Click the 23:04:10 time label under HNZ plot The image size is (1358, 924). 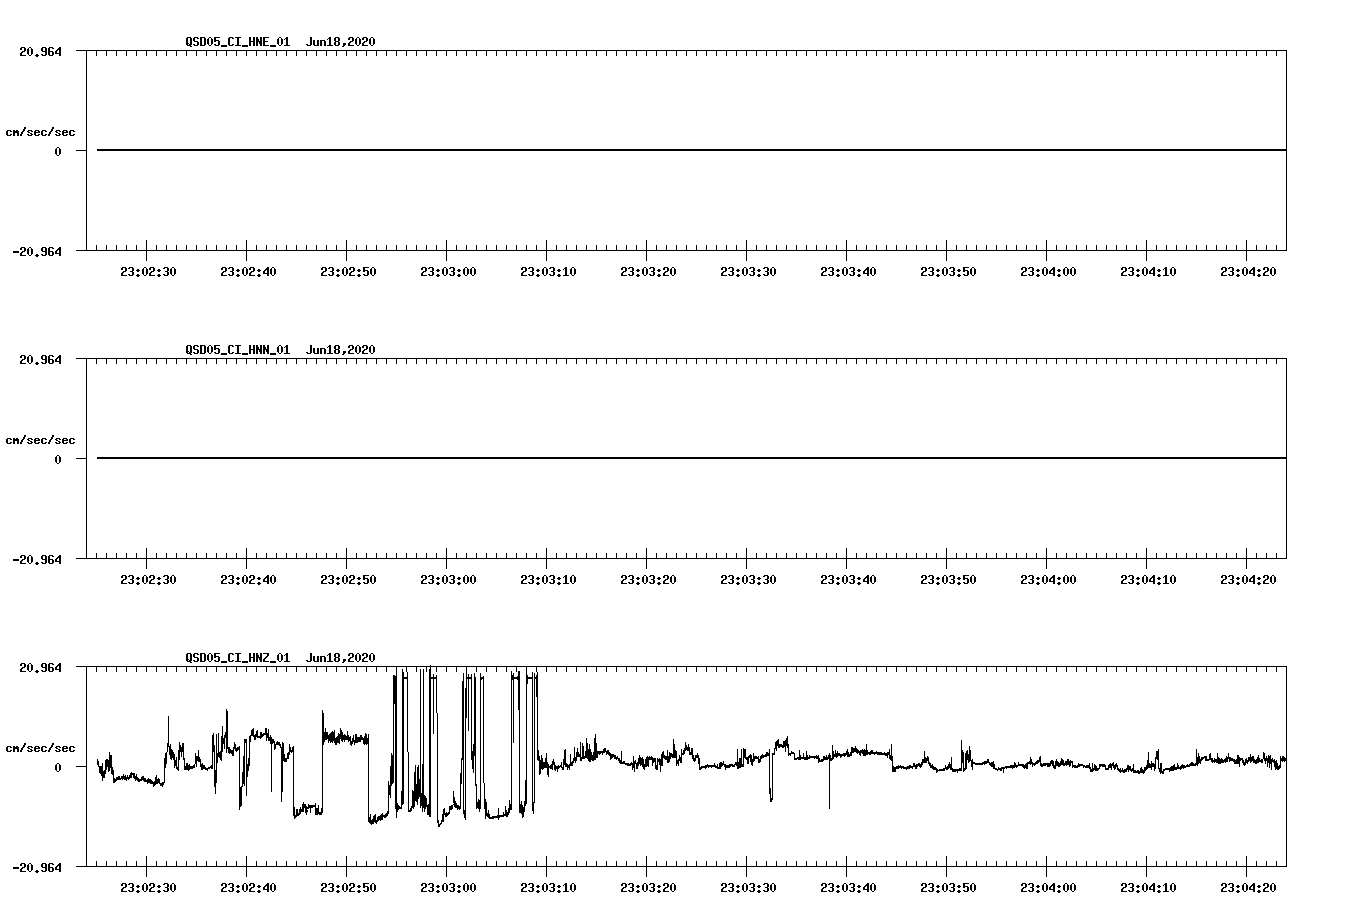click(x=1148, y=888)
